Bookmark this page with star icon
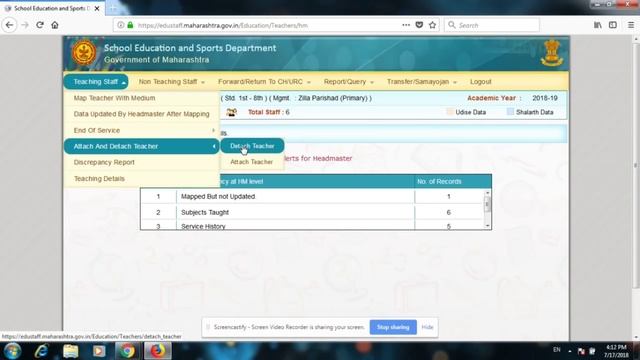The image size is (640, 360). (432, 25)
